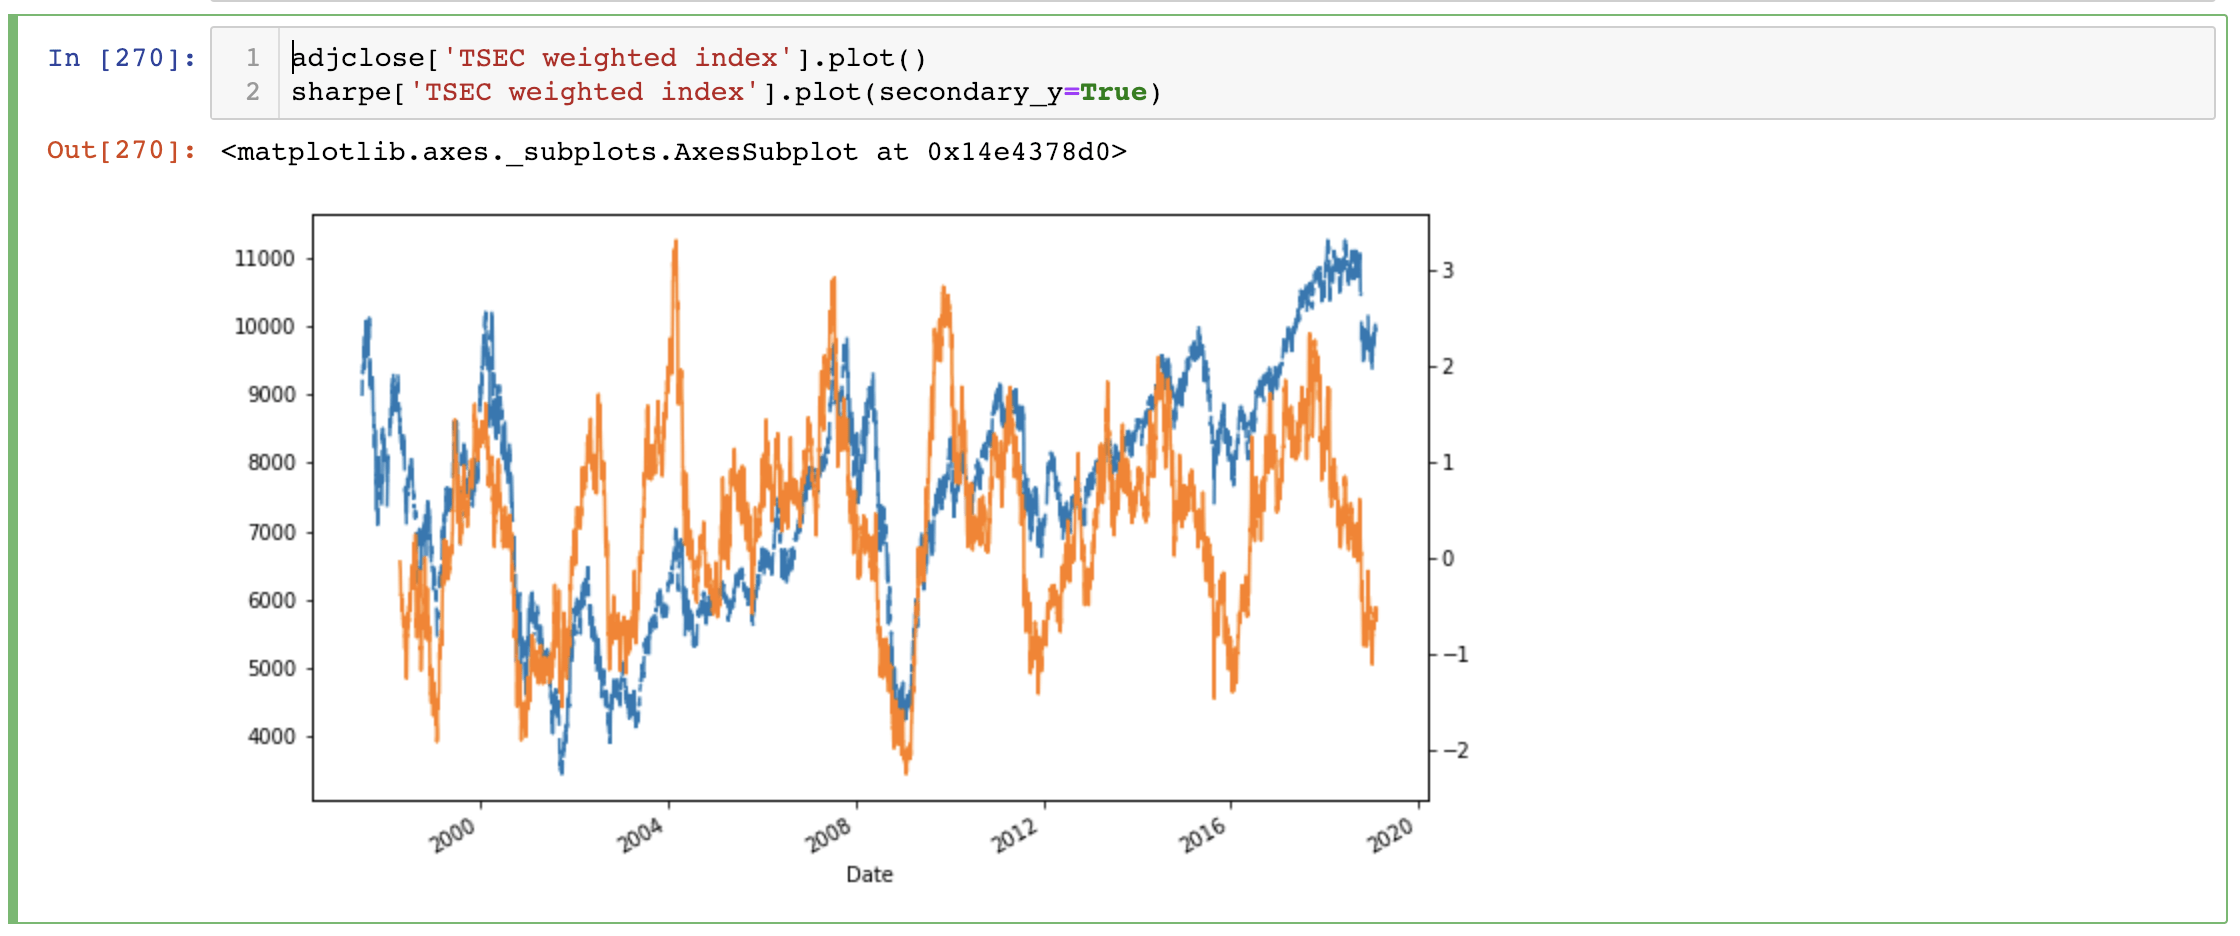Click the Date x-axis title
Image resolution: width=2240 pixels, height=936 pixels.
pyautogui.click(x=869, y=874)
